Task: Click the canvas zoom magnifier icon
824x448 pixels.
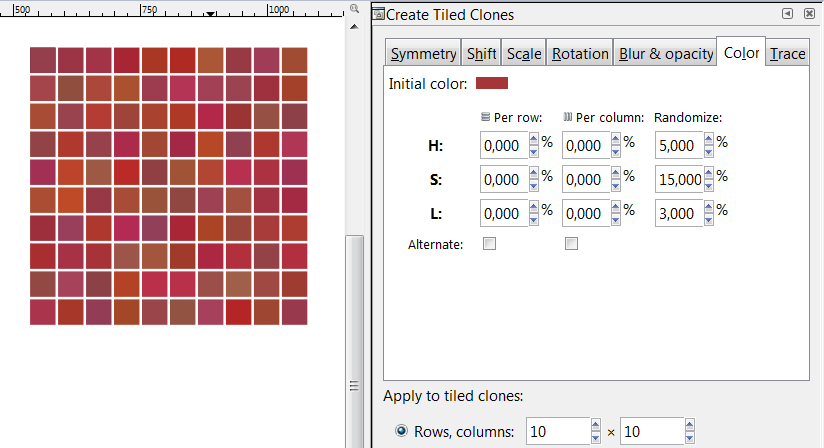Action: [x=354, y=8]
